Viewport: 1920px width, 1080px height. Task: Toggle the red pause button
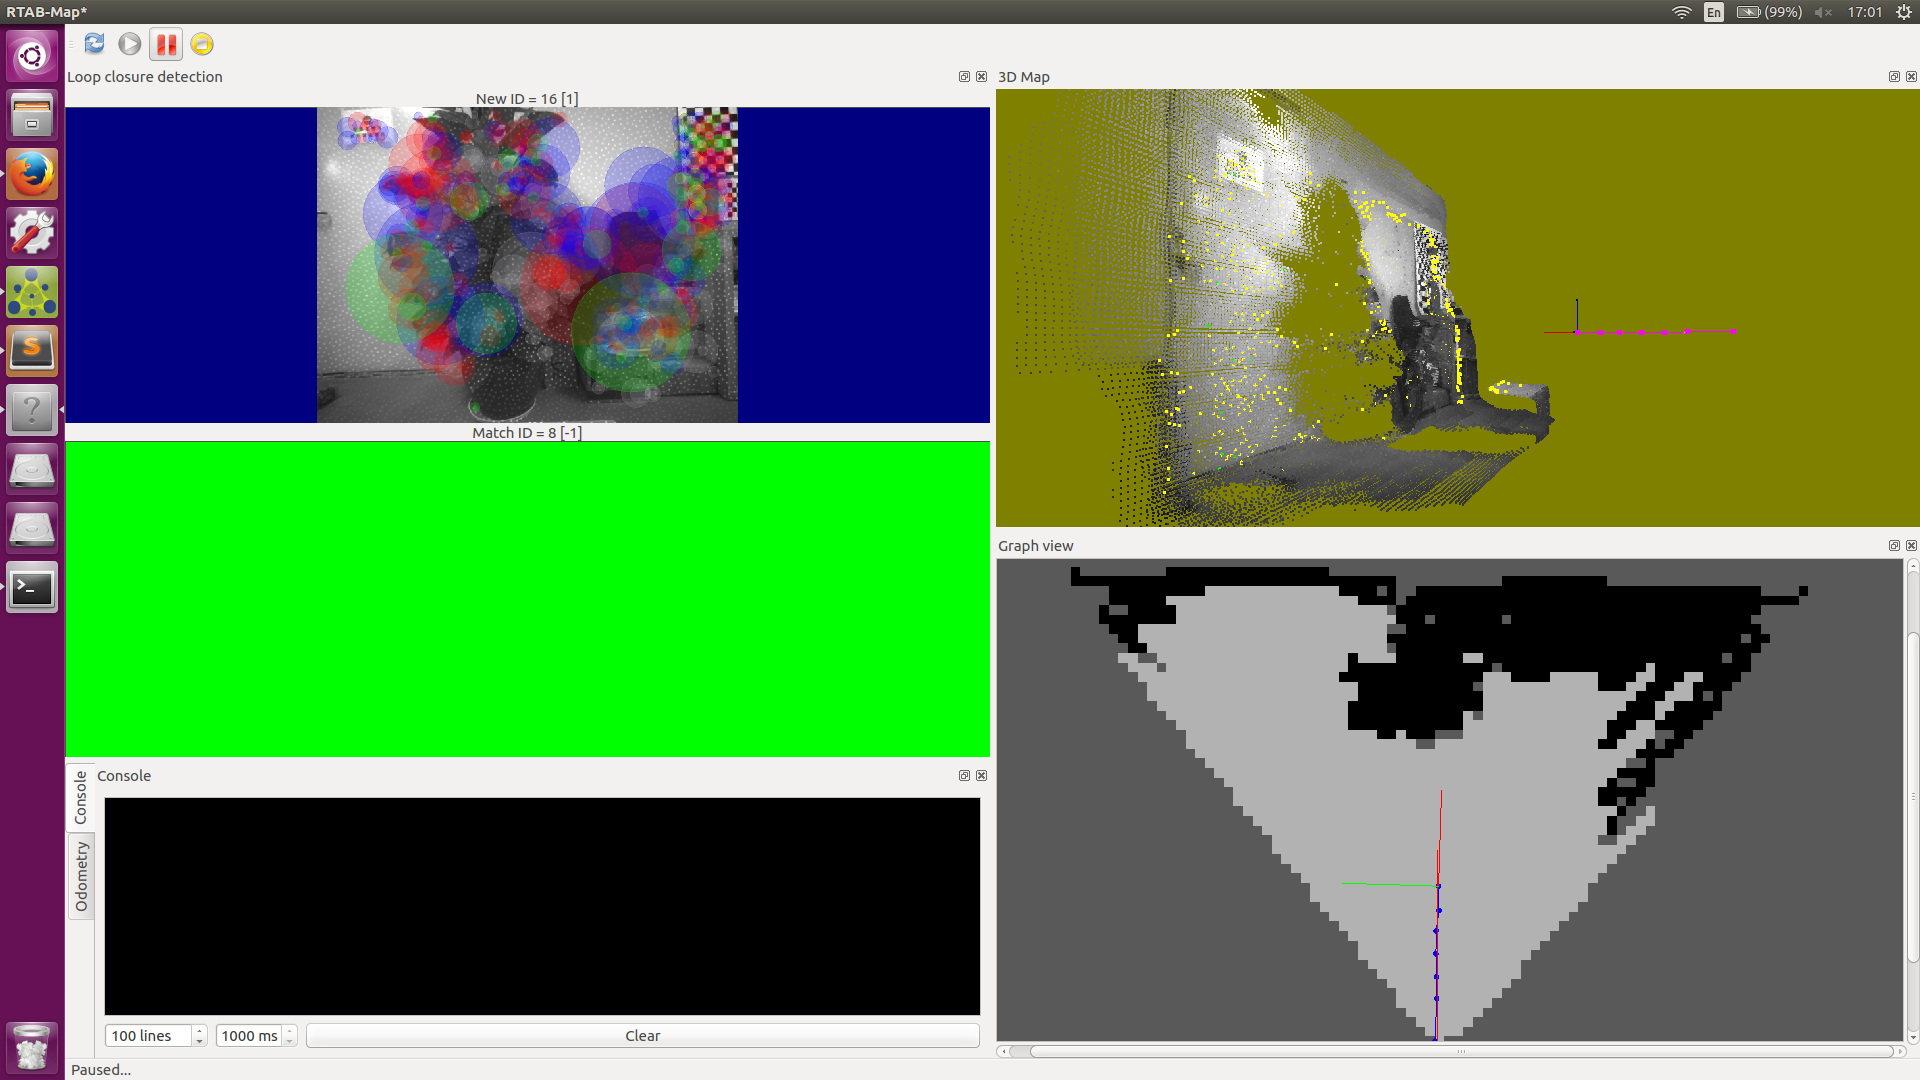[x=166, y=44]
